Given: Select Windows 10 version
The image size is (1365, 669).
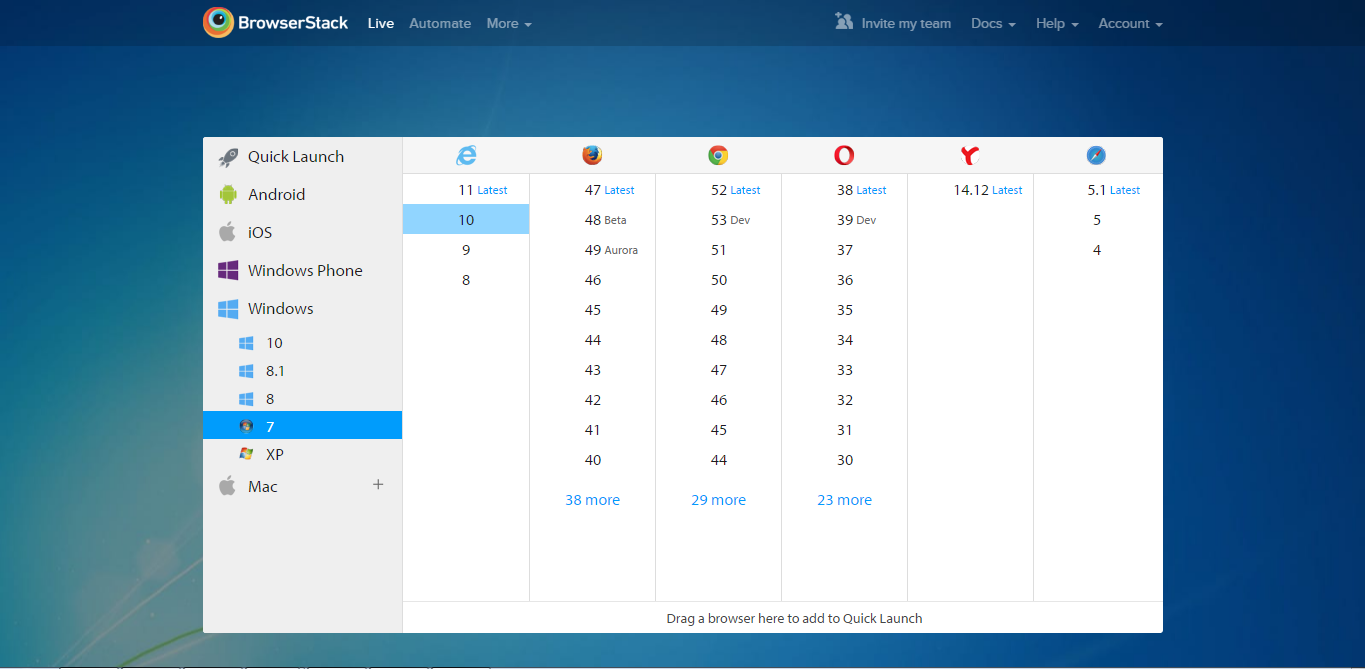Looking at the screenshot, I should pos(302,343).
